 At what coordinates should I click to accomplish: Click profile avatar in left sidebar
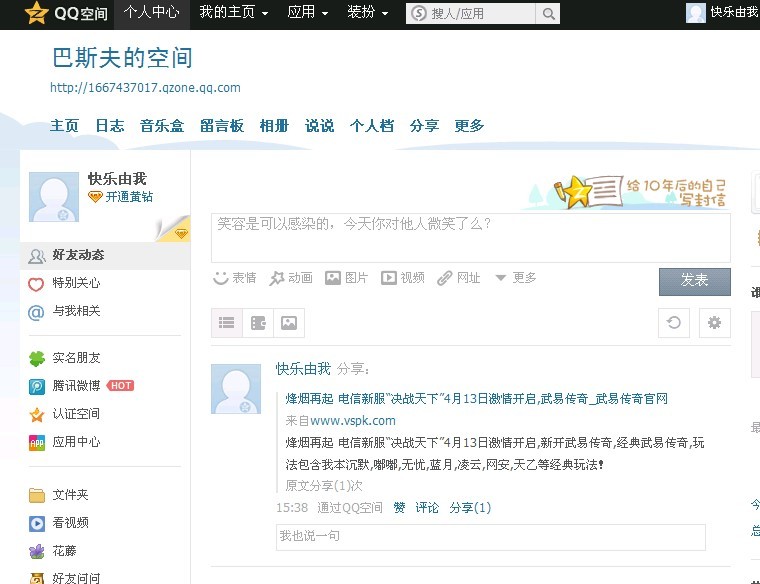coord(54,197)
